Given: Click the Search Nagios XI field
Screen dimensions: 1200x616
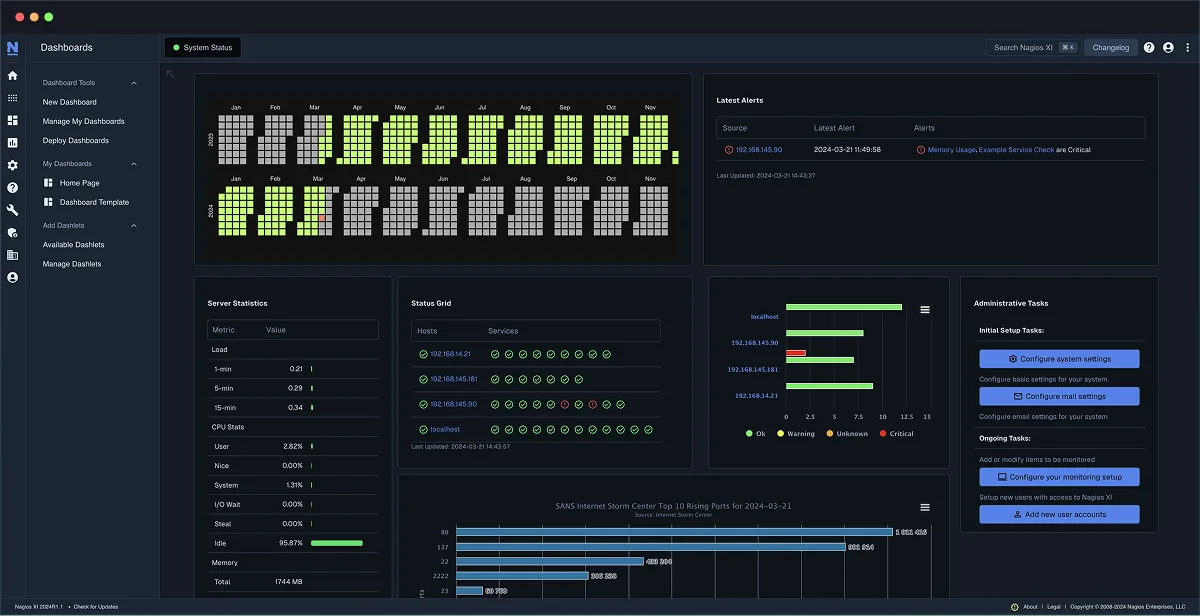Looking at the screenshot, I should [1025, 46].
